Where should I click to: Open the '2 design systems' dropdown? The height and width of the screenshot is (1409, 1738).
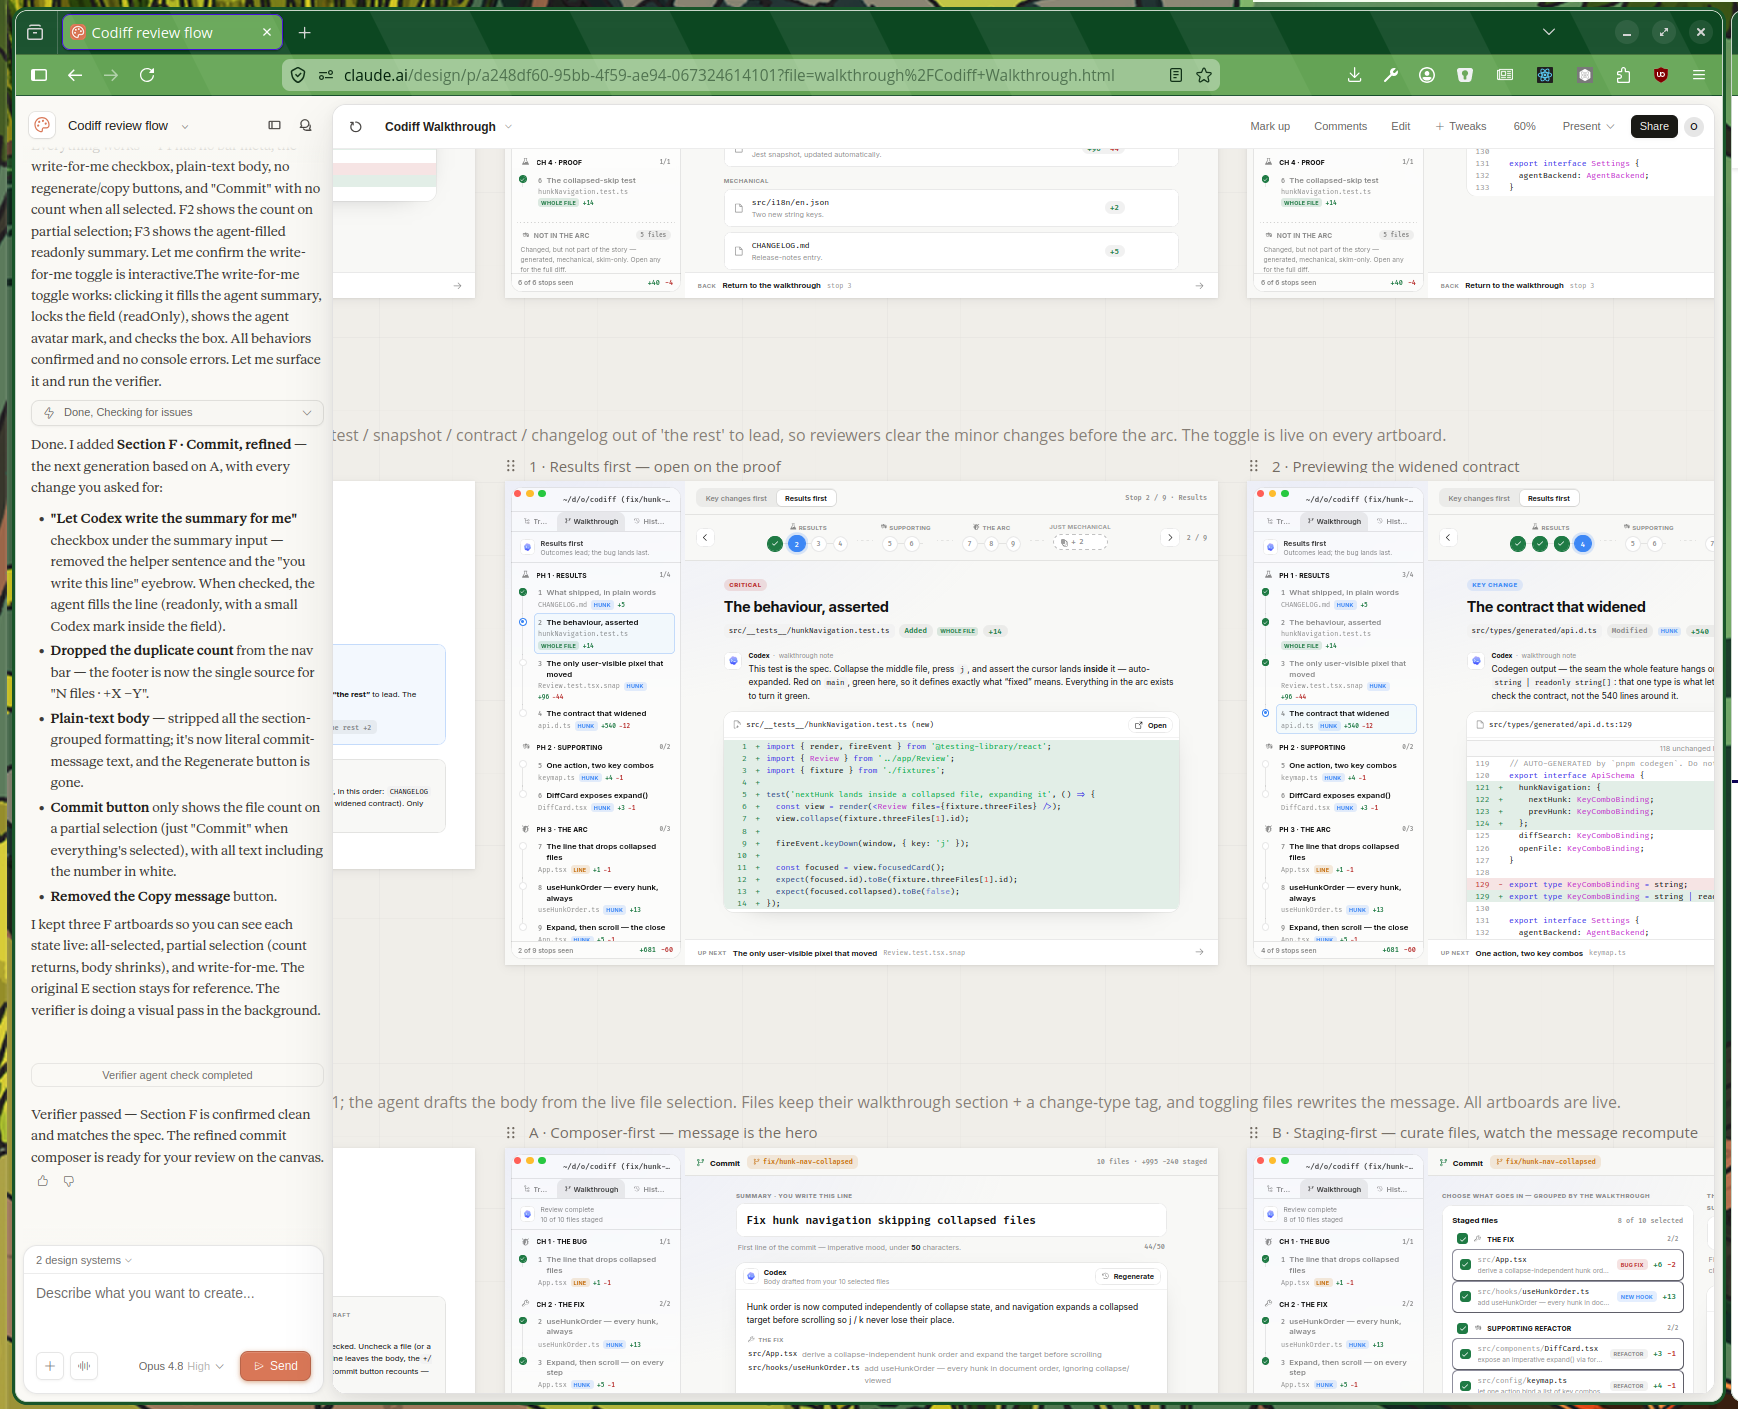click(x=84, y=1260)
